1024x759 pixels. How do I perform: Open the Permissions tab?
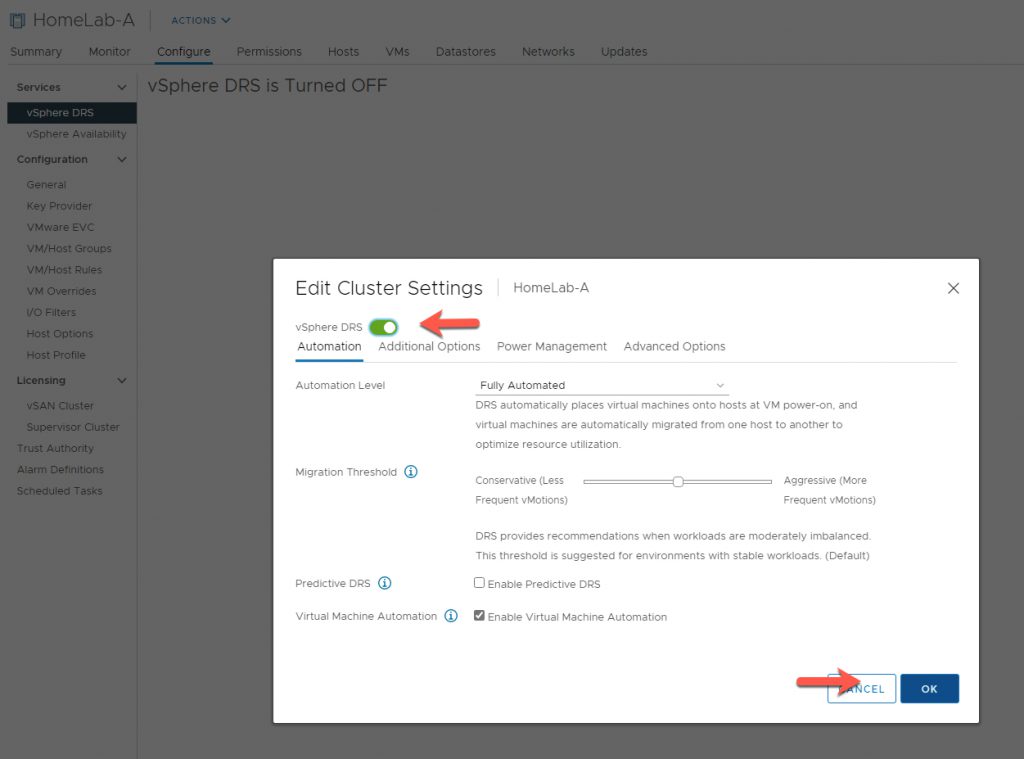click(269, 52)
